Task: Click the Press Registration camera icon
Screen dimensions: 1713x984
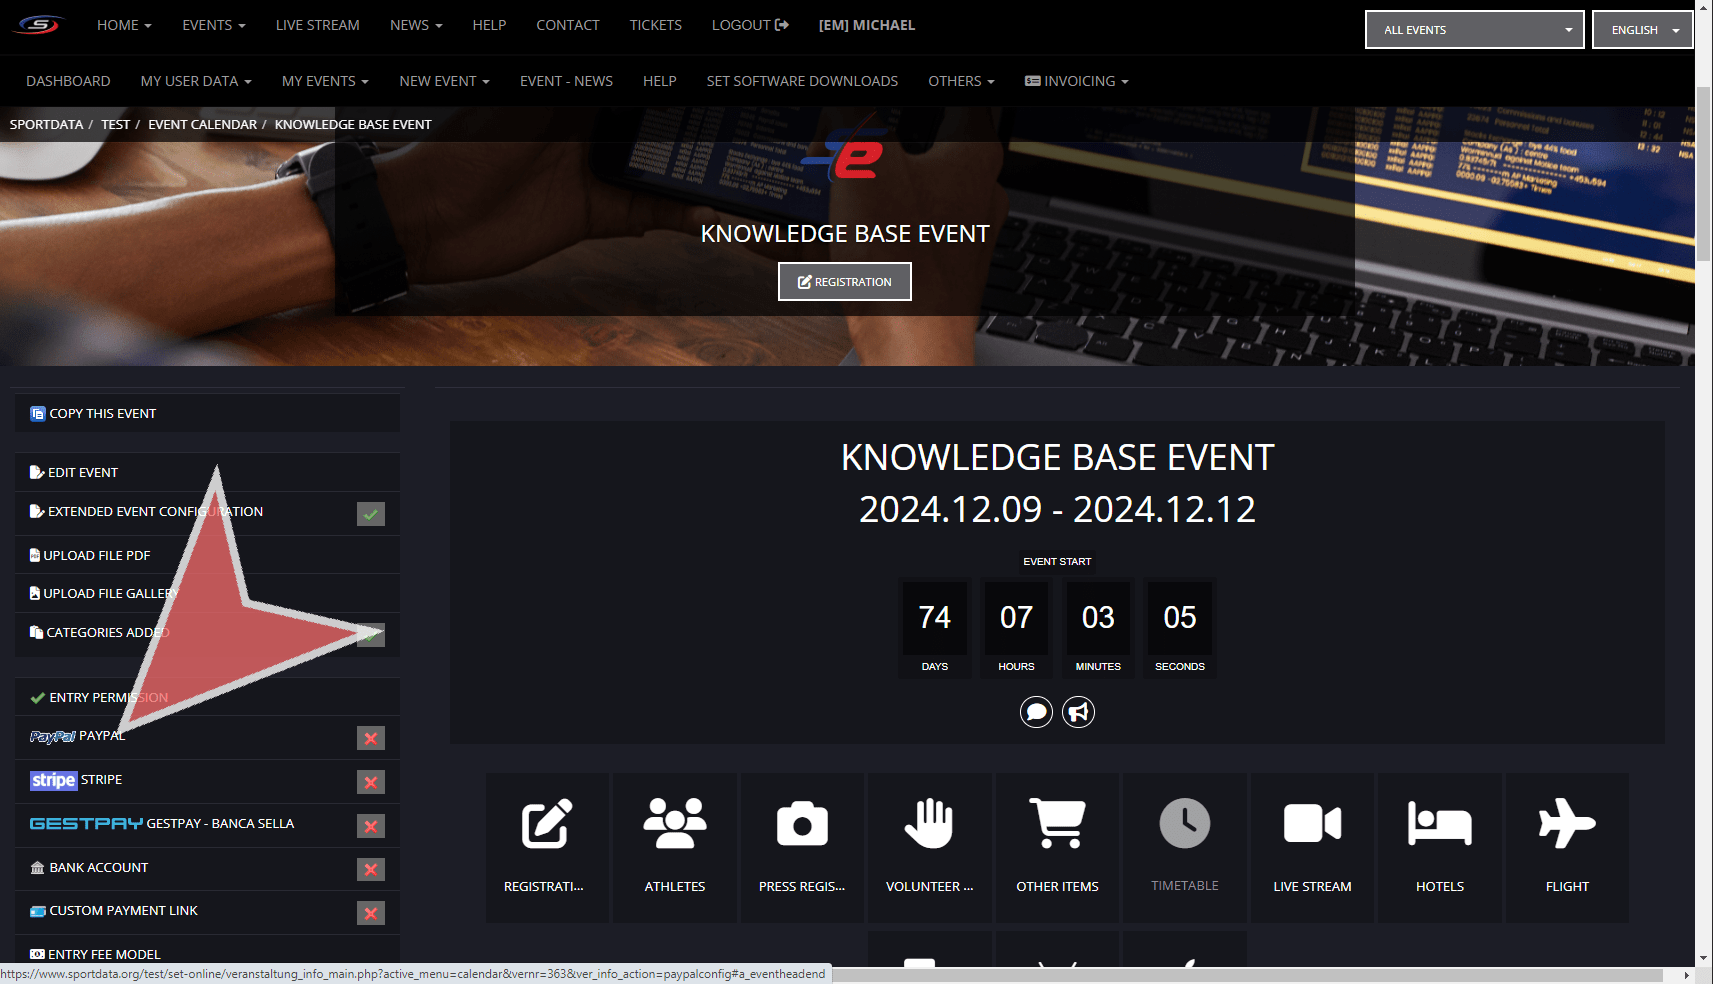Action: click(x=802, y=825)
